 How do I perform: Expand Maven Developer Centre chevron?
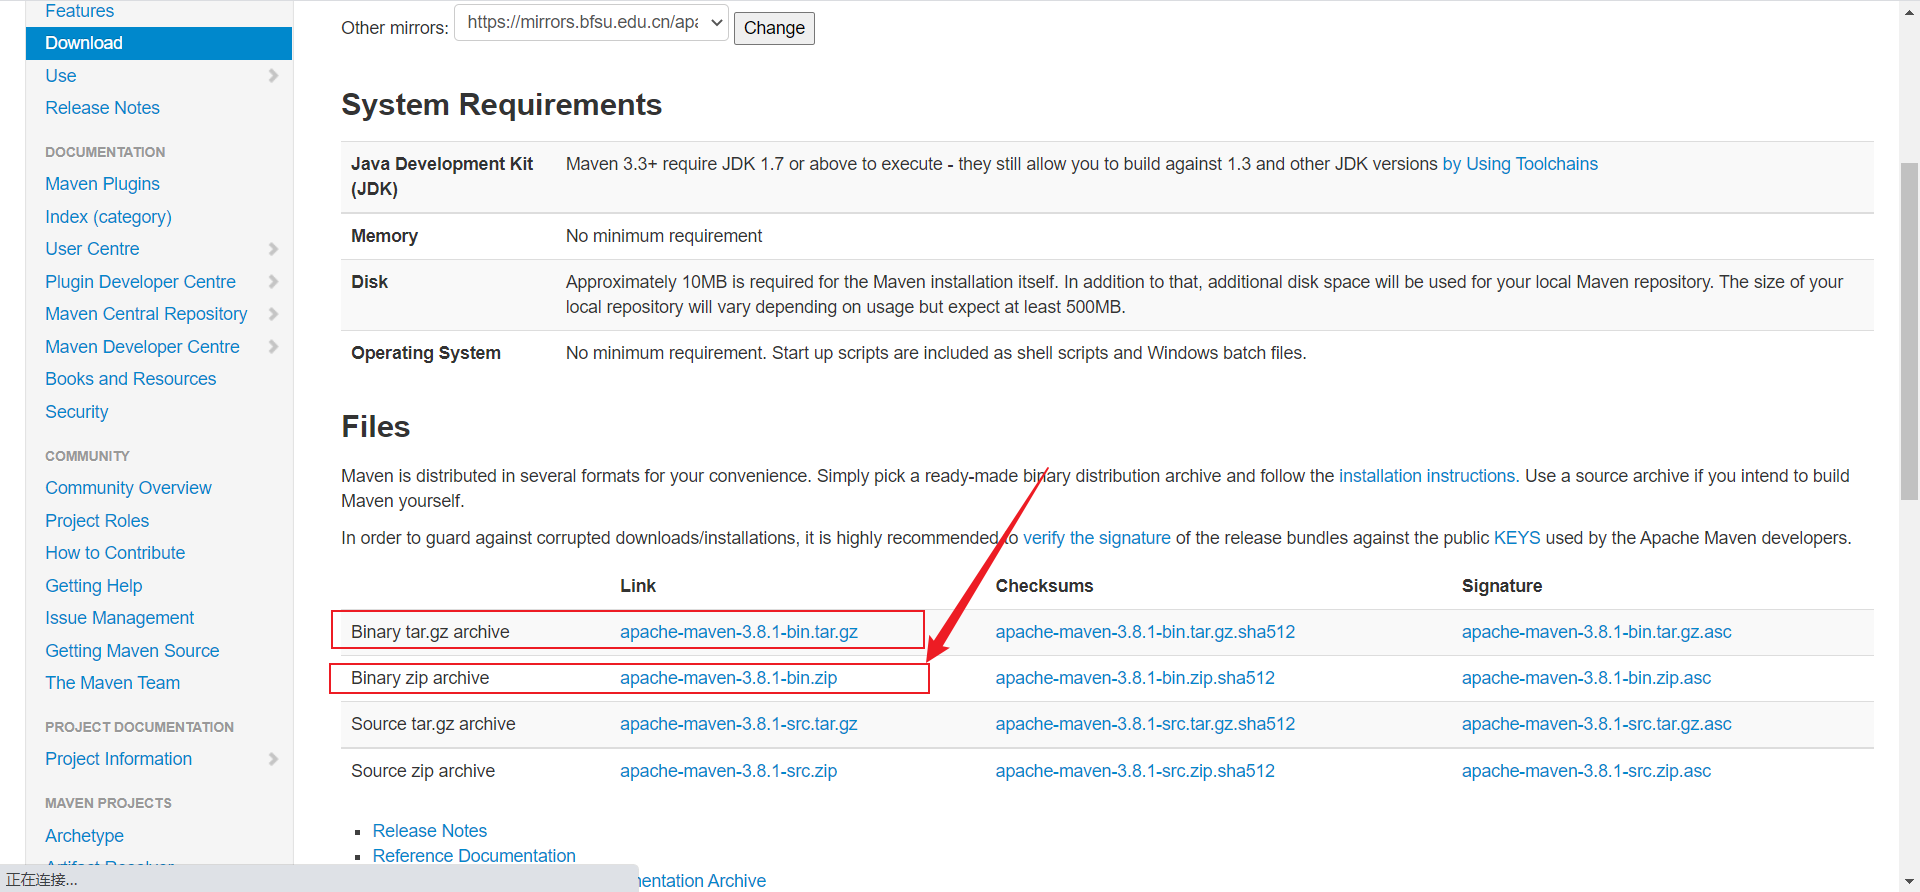tap(273, 347)
